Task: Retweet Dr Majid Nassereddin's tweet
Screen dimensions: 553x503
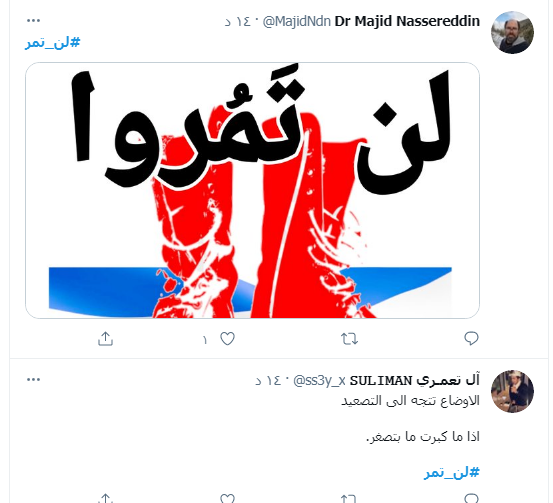Action: pyautogui.click(x=350, y=339)
